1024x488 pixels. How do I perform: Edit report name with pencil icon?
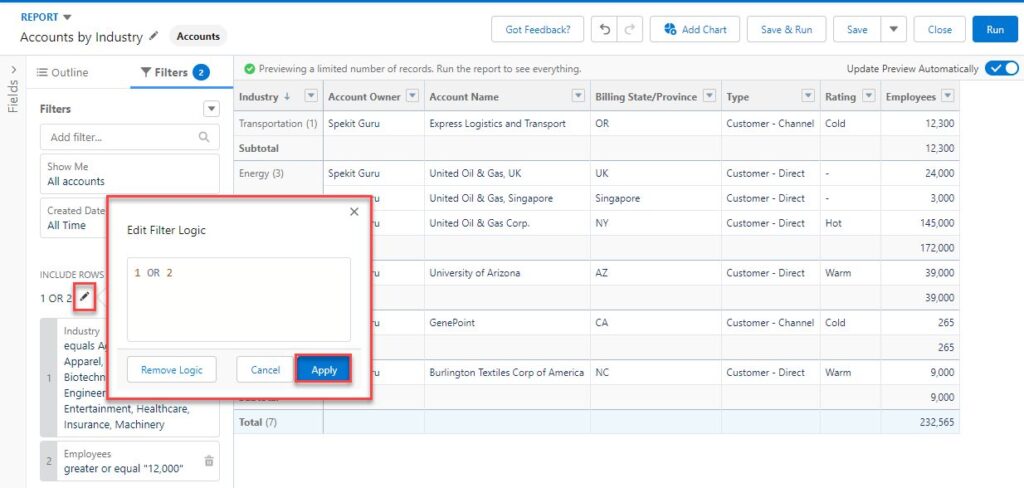pos(153,37)
